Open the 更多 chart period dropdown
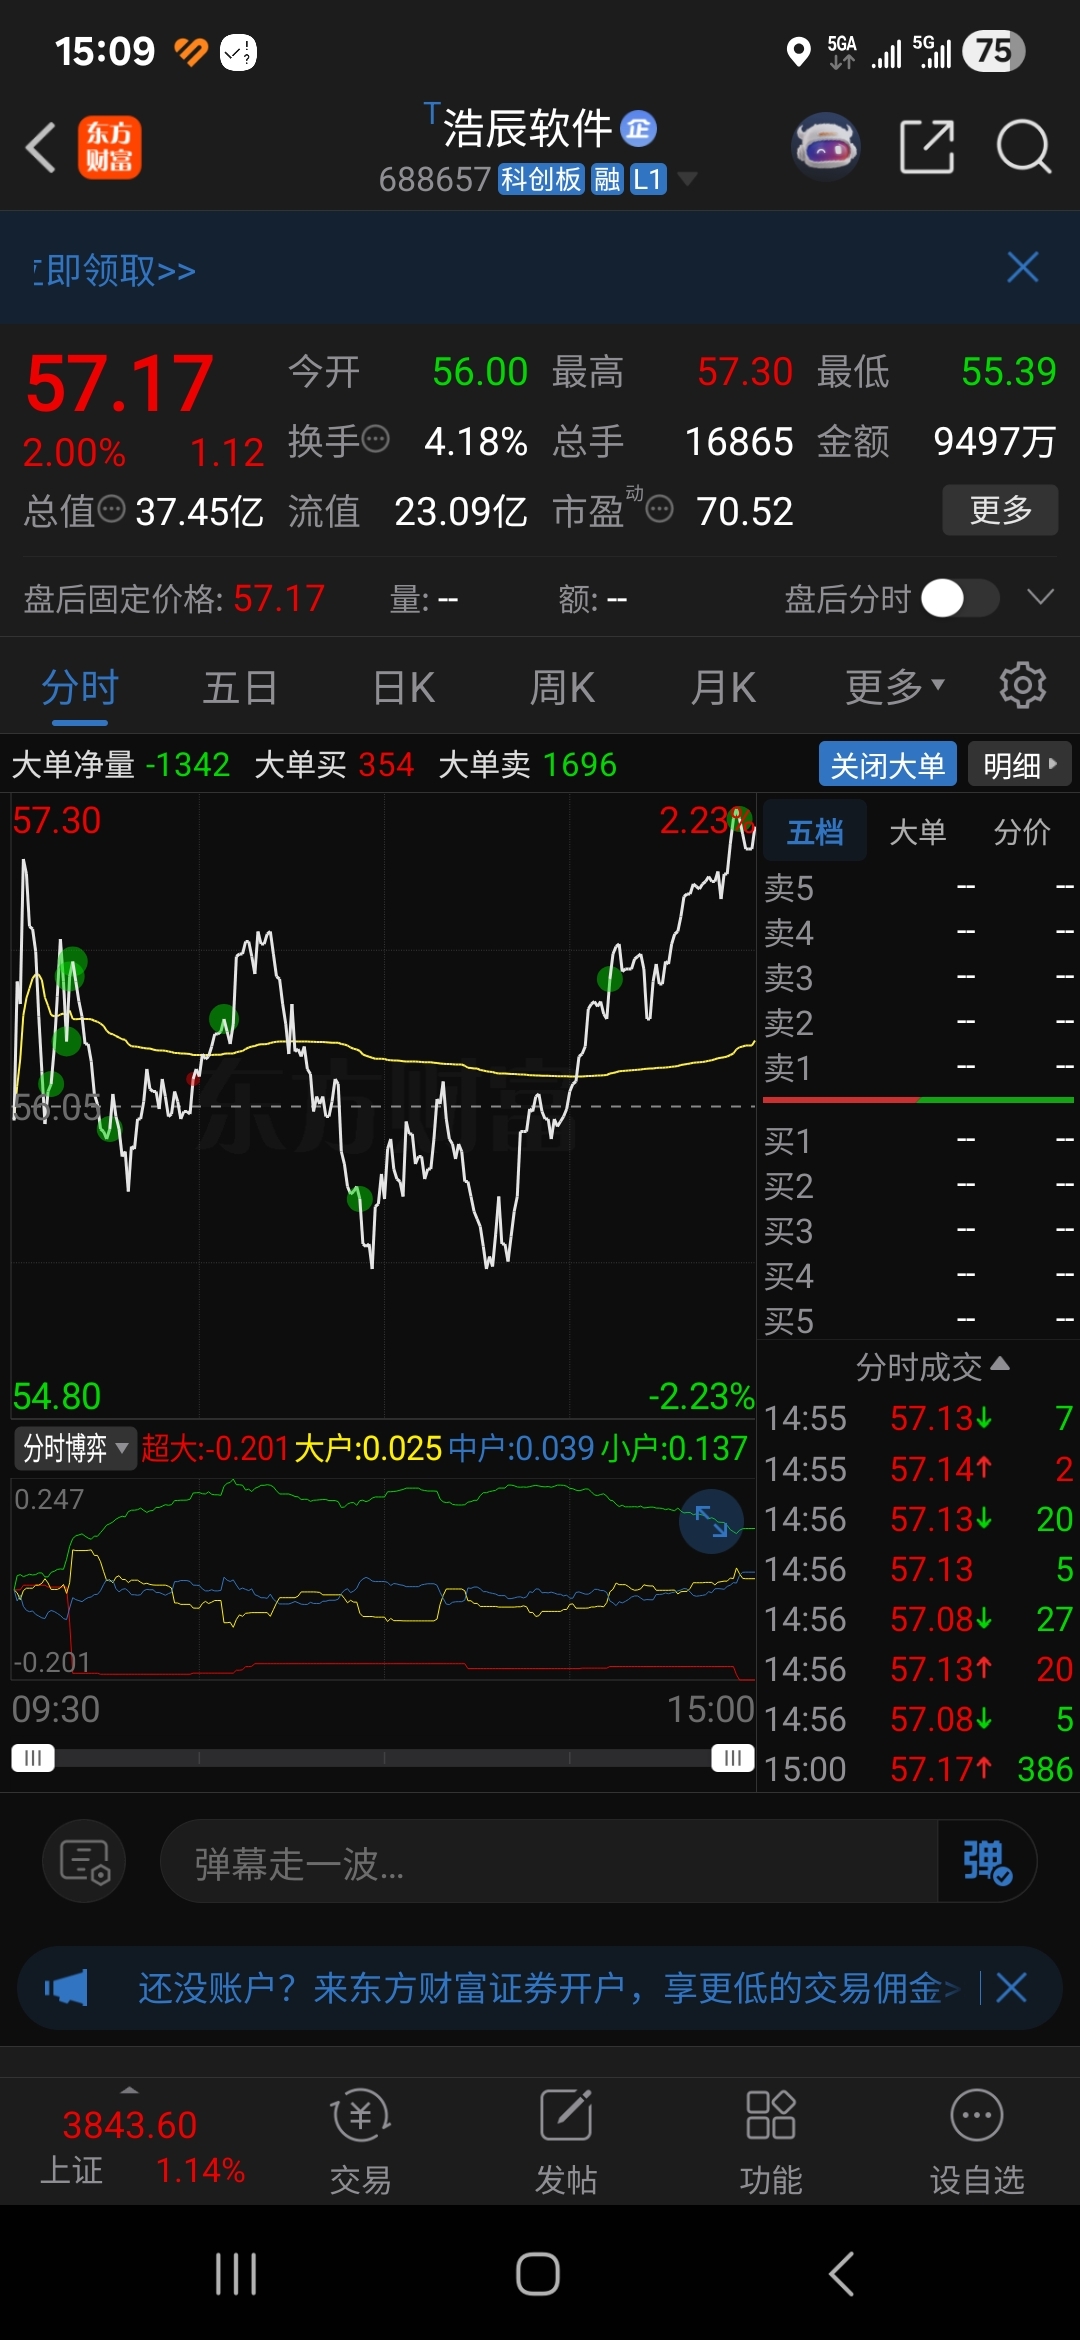Screen dimensions: 1080x2340 tap(895, 687)
